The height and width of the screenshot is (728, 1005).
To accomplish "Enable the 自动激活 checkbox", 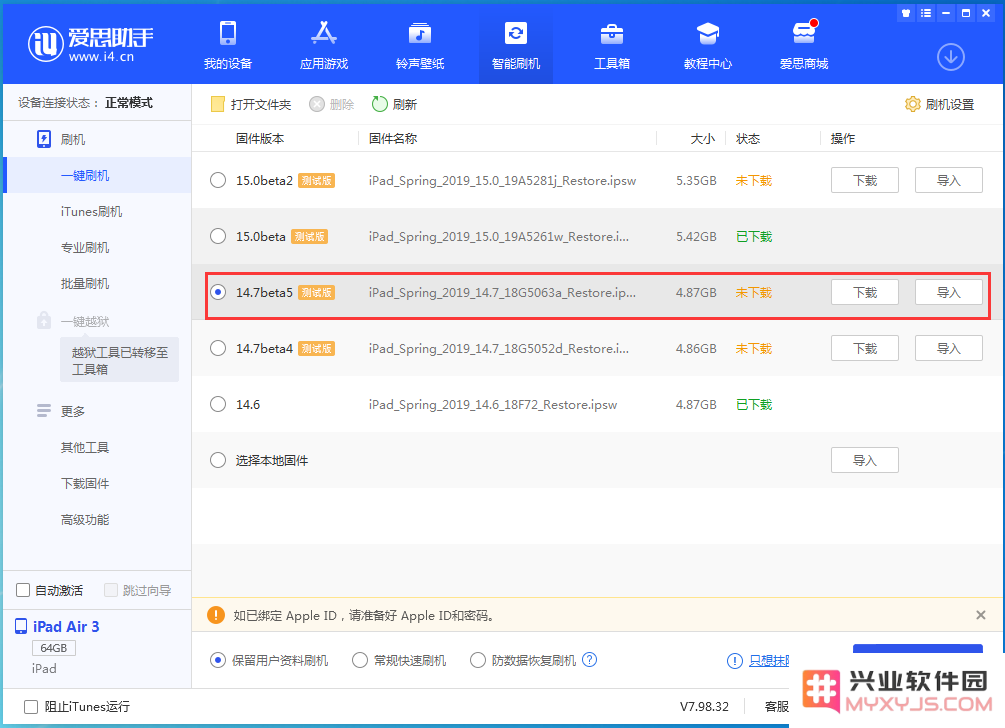I will (x=23, y=590).
